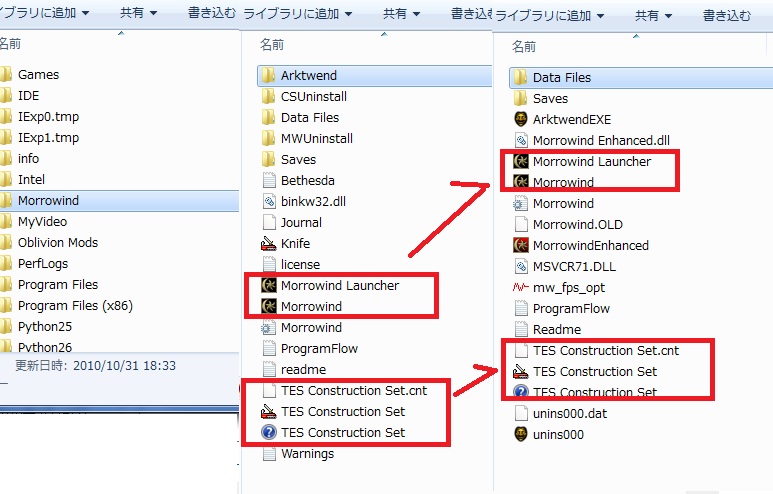Click the license file name
This screenshot has width=773, height=494.
pos(300,265)
